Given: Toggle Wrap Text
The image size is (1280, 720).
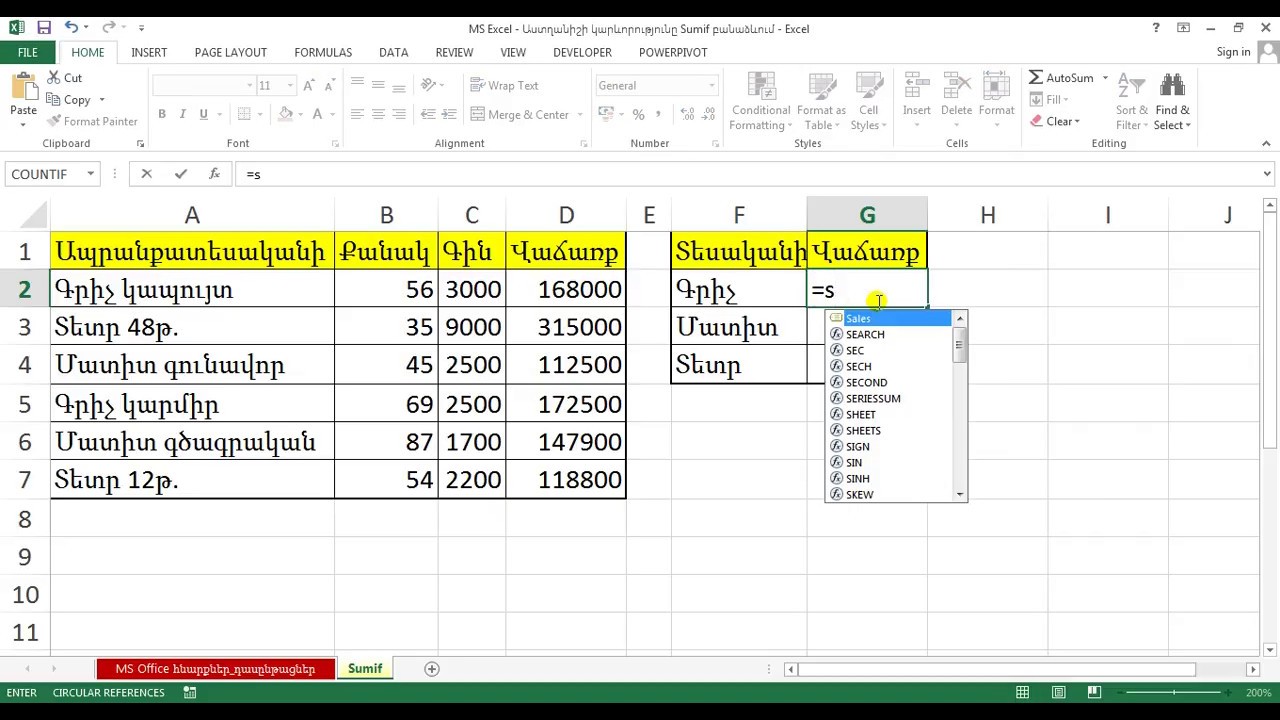Looking at the screenshot, I should [505, 85].
